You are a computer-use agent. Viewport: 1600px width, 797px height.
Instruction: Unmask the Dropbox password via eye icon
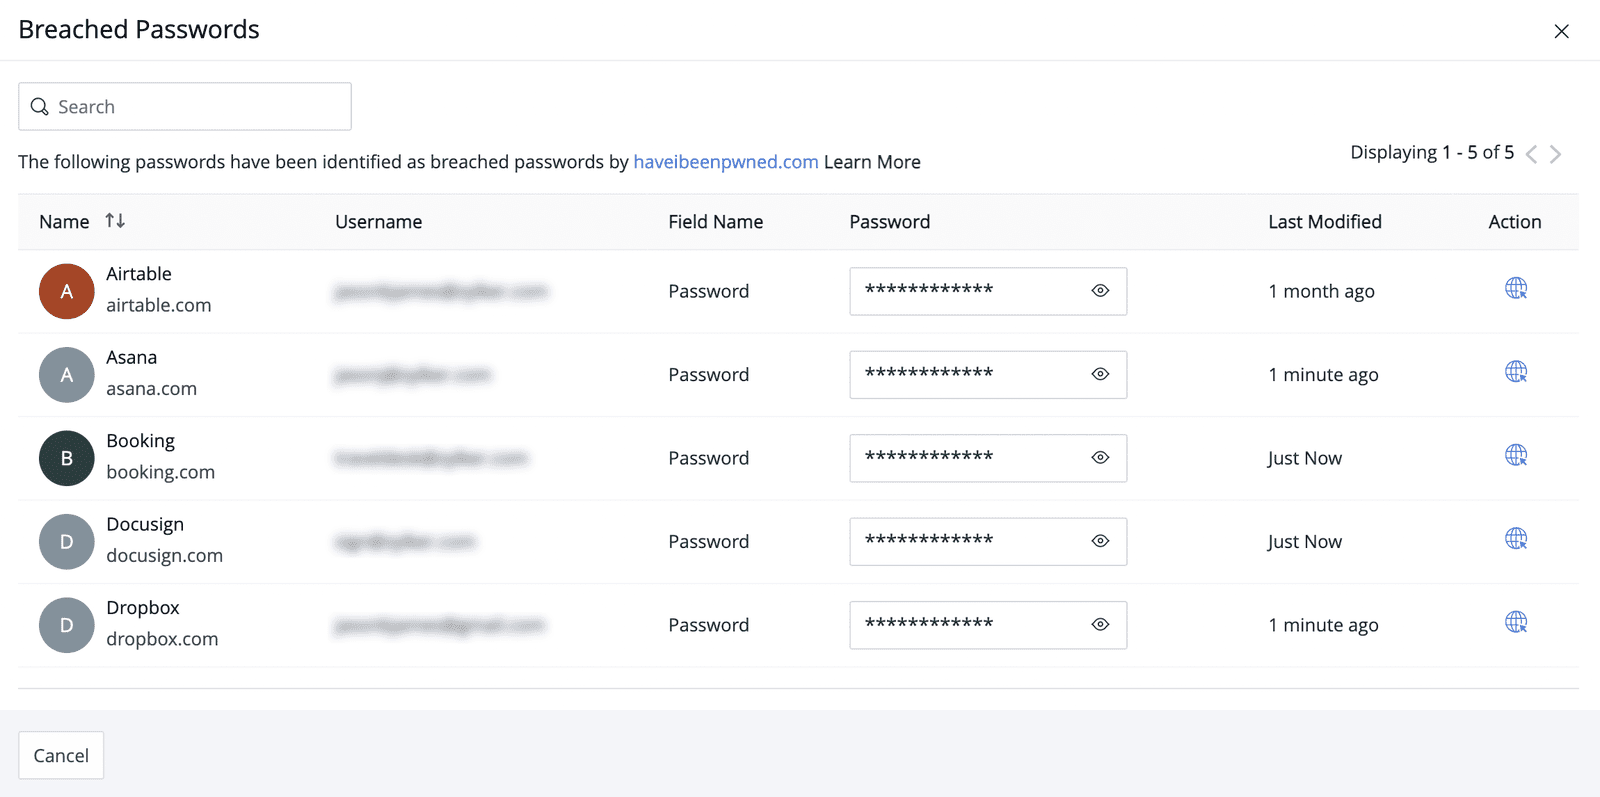point(1100,625)
